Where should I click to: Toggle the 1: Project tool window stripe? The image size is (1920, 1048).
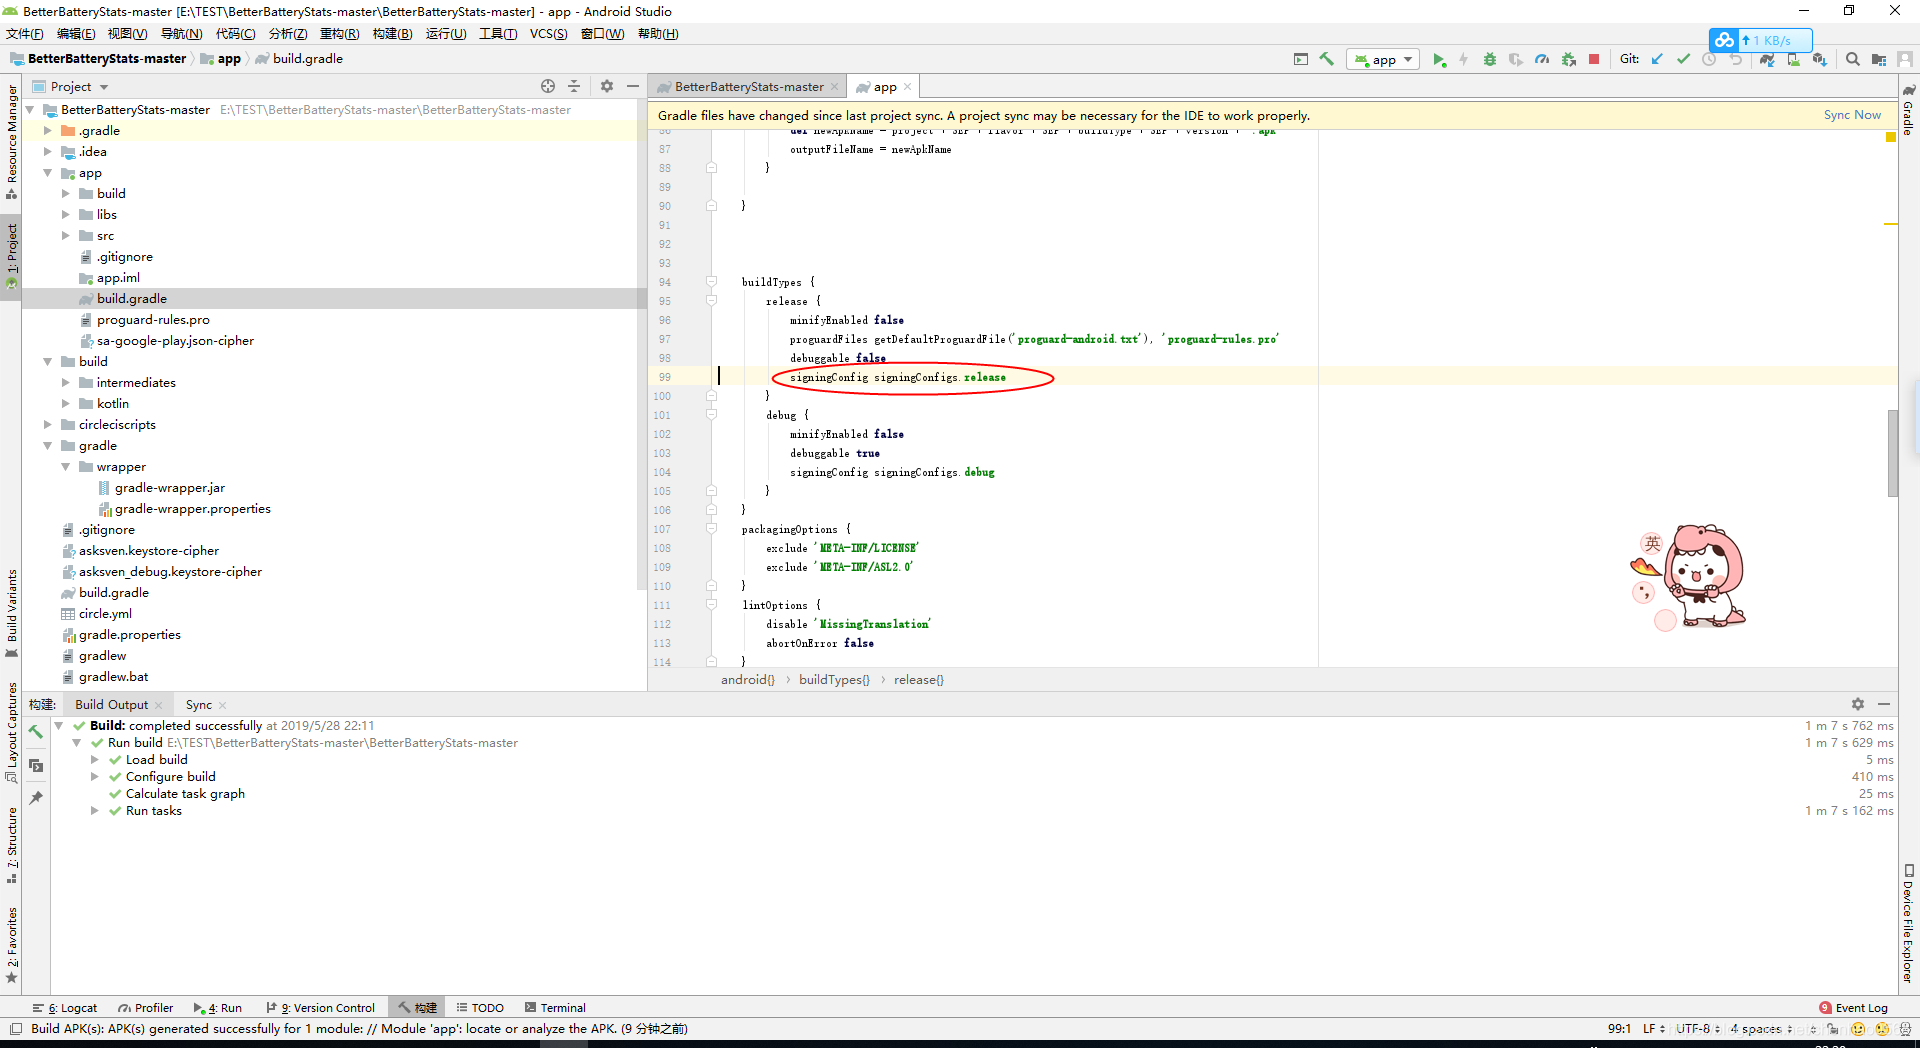[x=11, y=256]
